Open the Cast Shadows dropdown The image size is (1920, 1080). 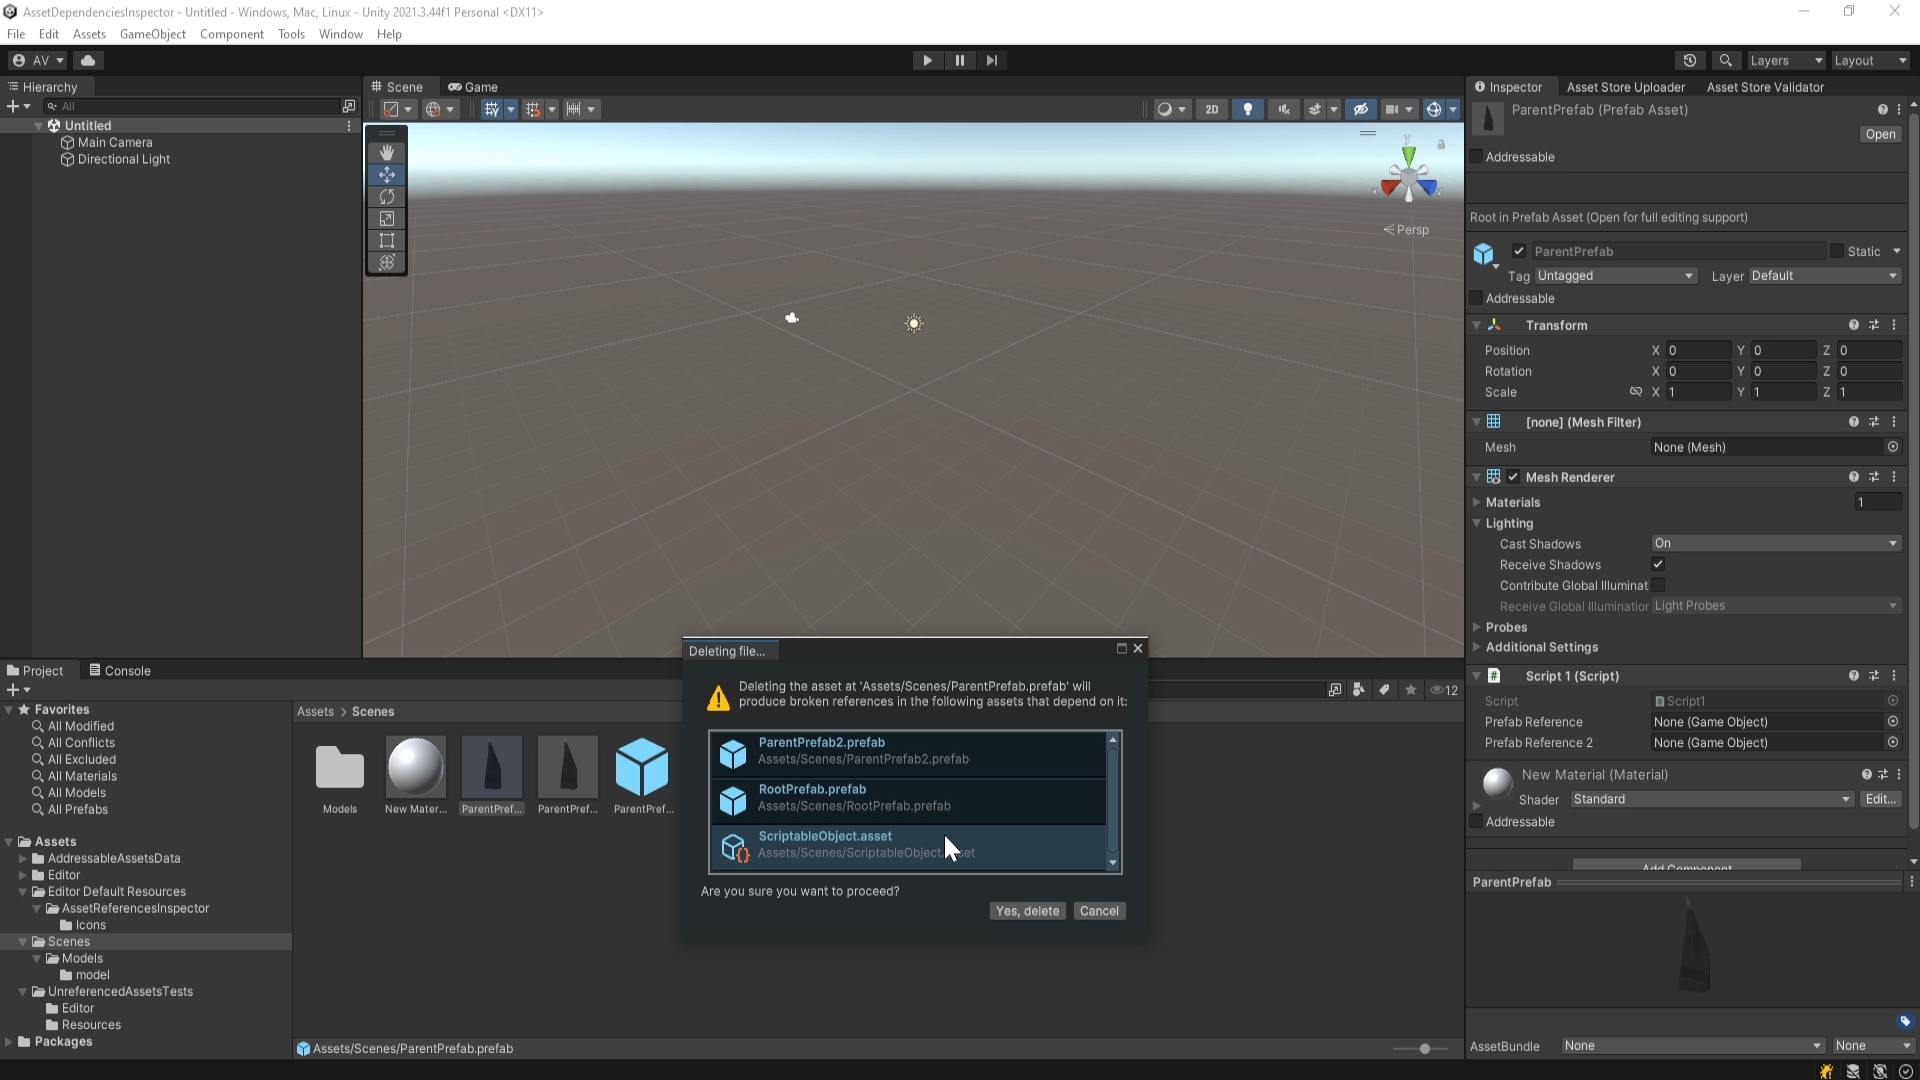tap(1776, 543)
